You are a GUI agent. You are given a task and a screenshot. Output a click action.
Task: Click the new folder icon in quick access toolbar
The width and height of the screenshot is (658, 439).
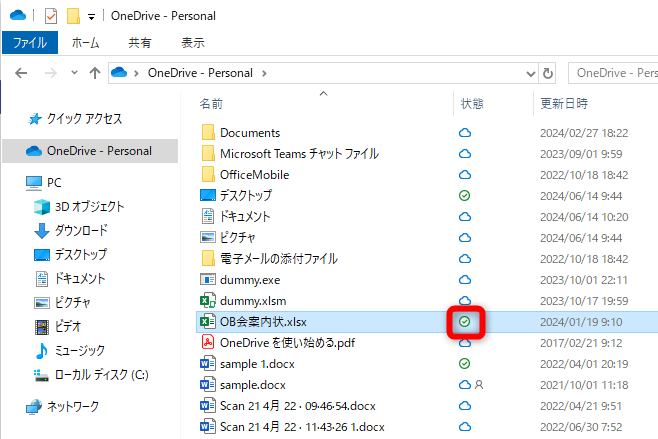tap(73, 16)
